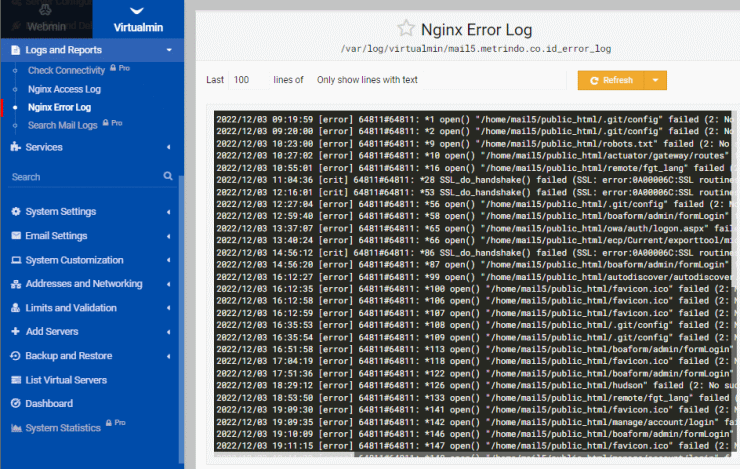This screenshot has height=469, width=740.
Task: Open the Dashboard link
Action: point(49,403)
